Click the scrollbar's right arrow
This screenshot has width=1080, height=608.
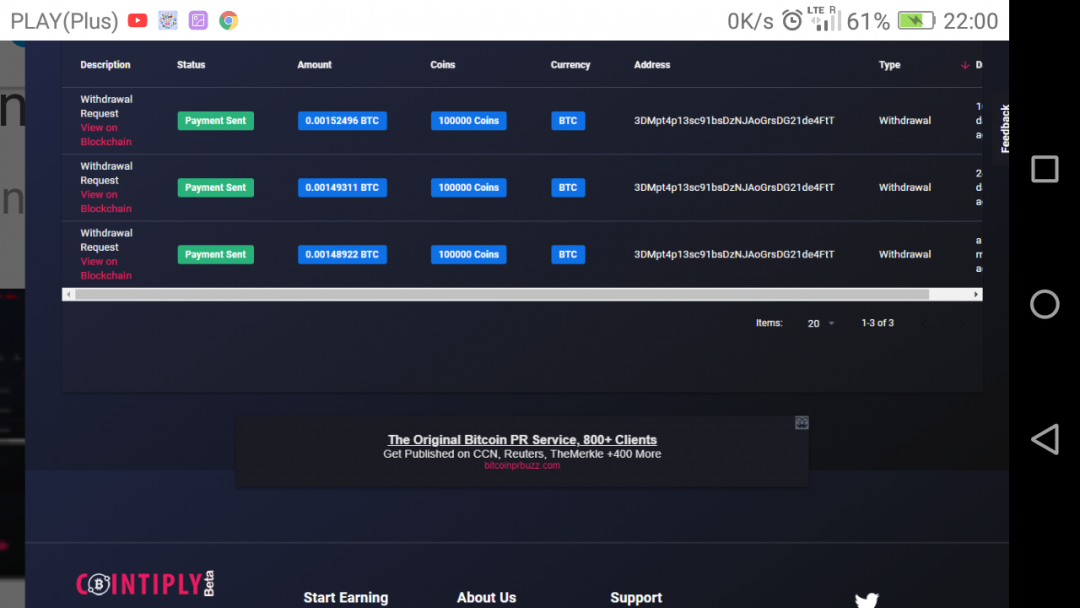click(x=976, y=295)
